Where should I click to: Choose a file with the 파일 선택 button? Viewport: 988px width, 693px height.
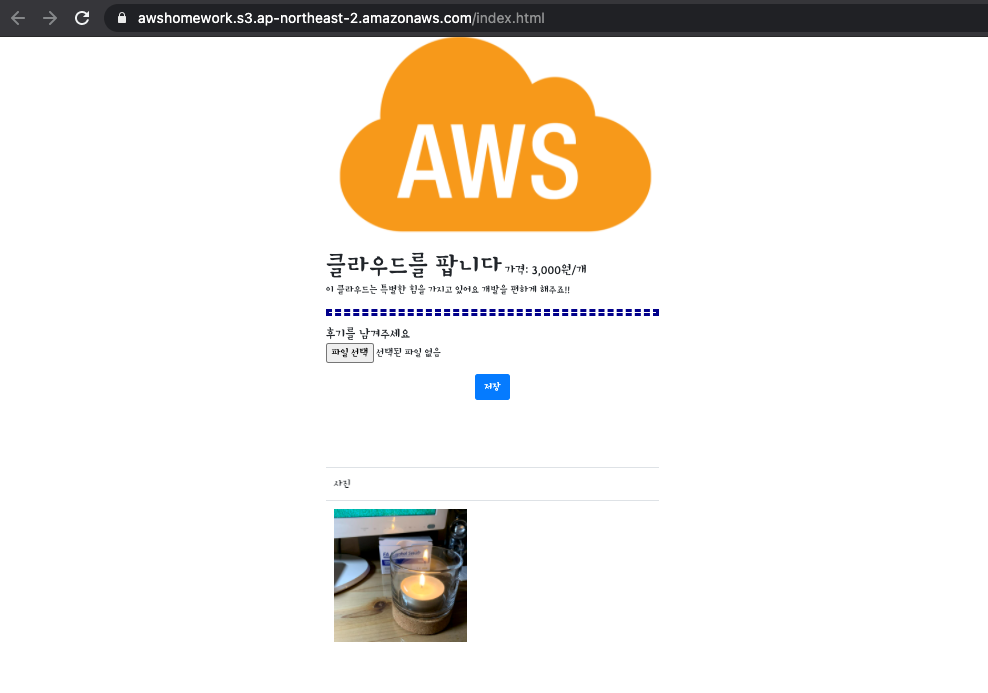(x=350, y=353)
